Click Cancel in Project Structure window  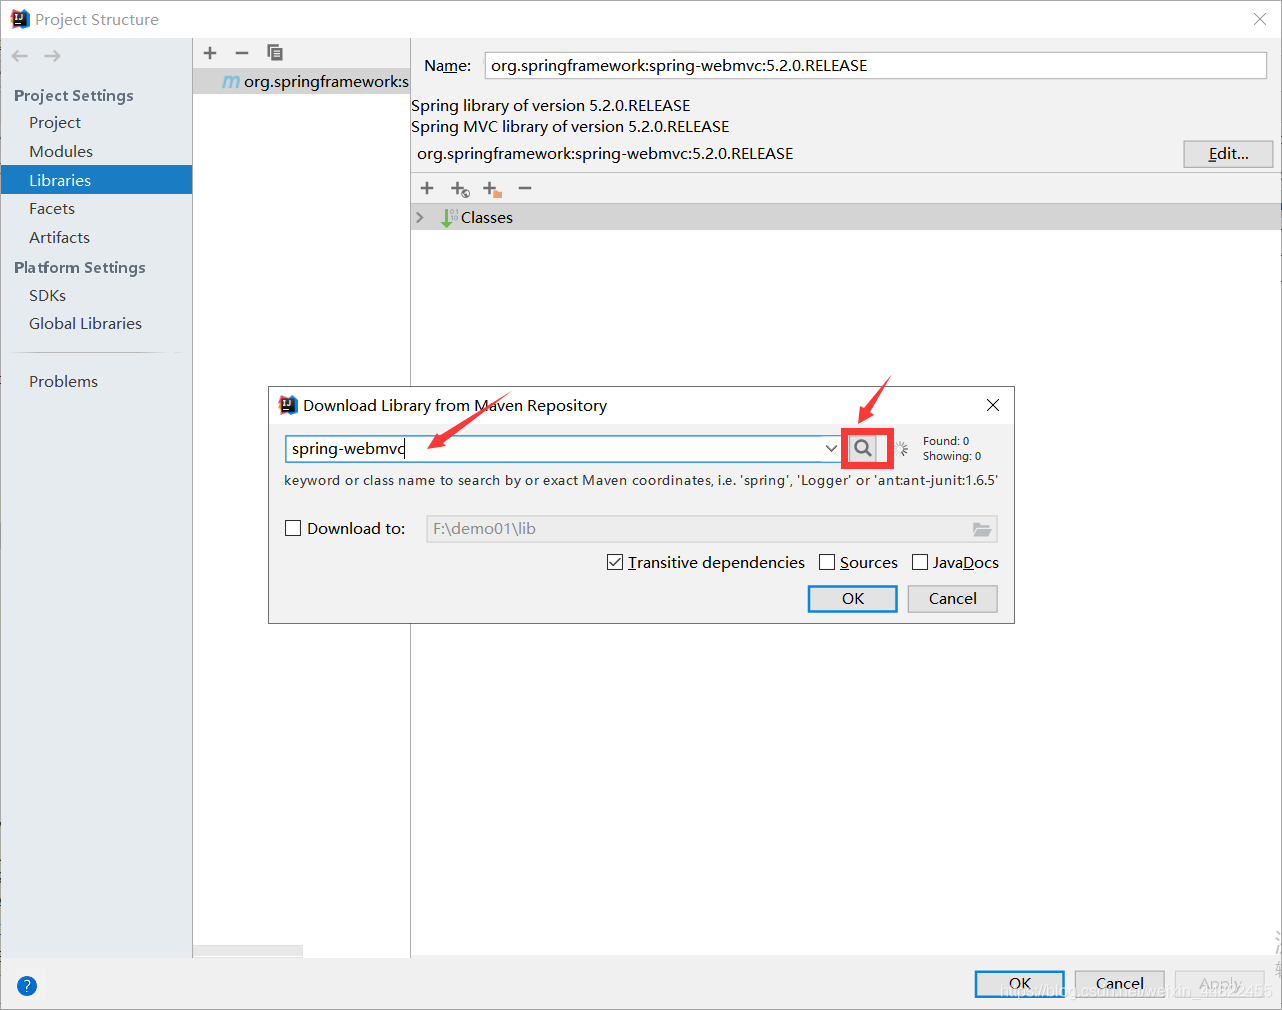[x=1119, y=983]
